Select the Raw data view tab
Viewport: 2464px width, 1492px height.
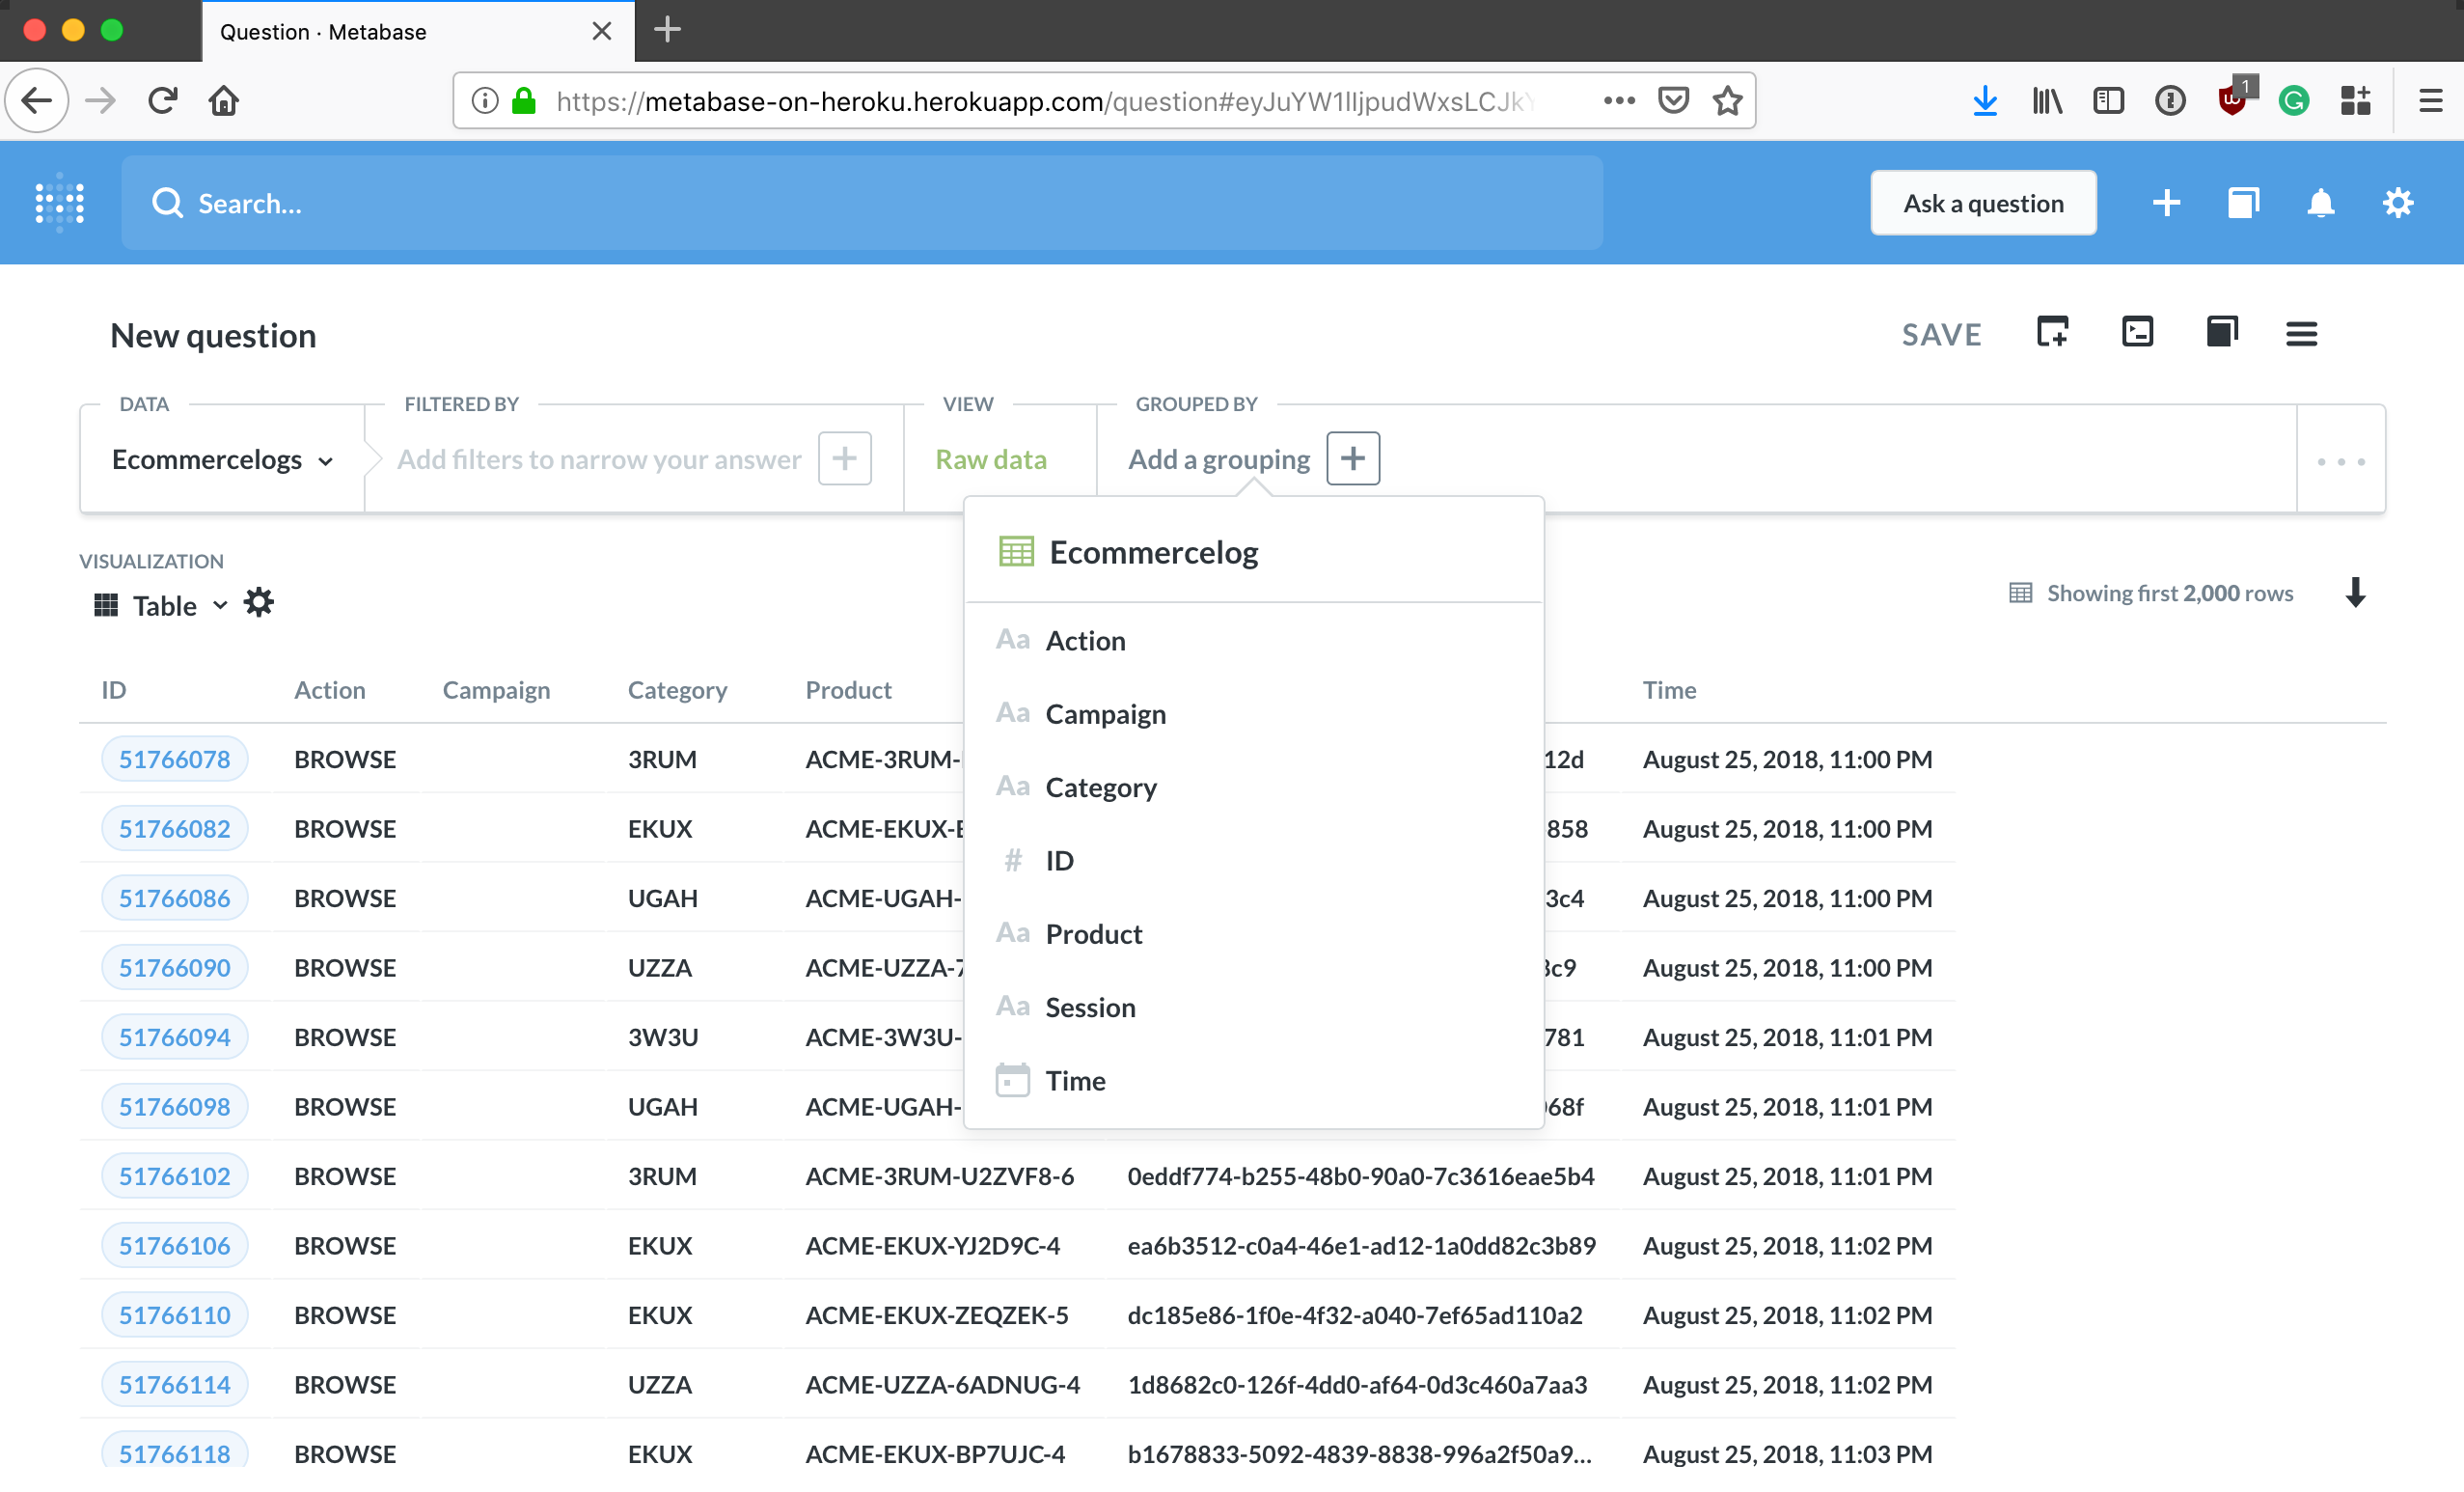991,458
